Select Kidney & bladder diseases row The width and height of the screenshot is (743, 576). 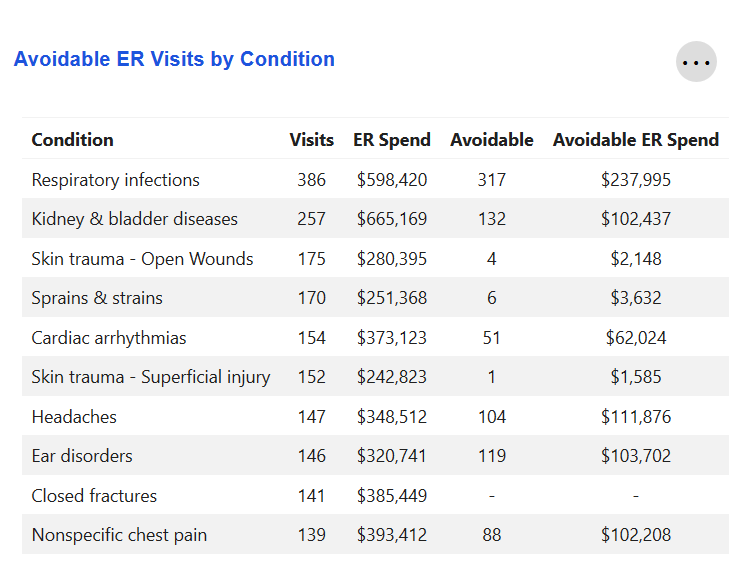click(x=135, y=219)
